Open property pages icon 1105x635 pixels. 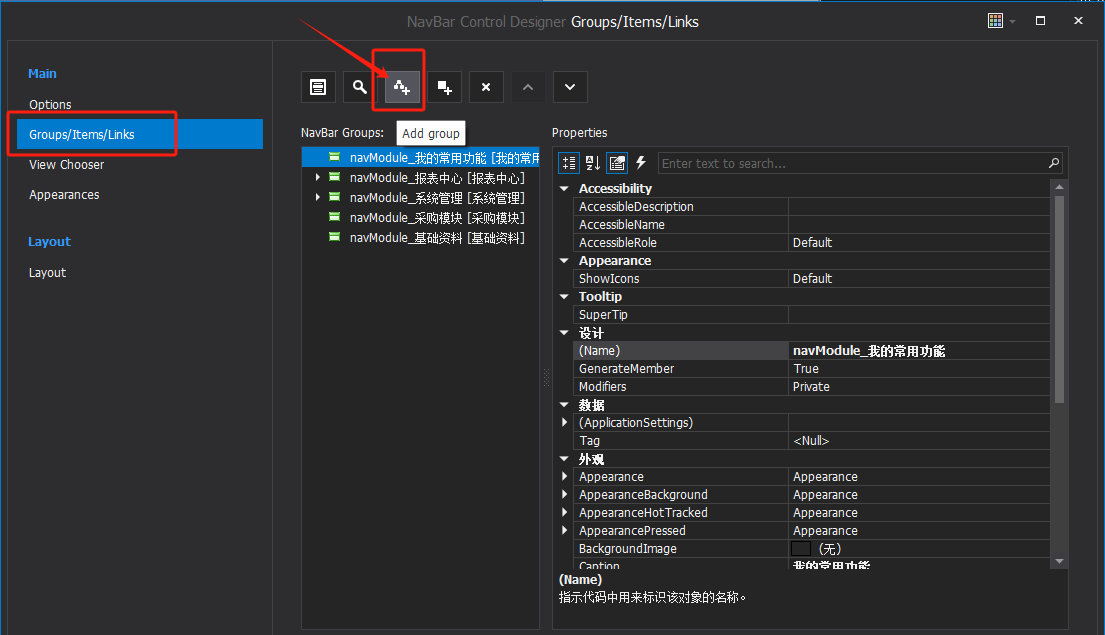click(x=617, y=163)
